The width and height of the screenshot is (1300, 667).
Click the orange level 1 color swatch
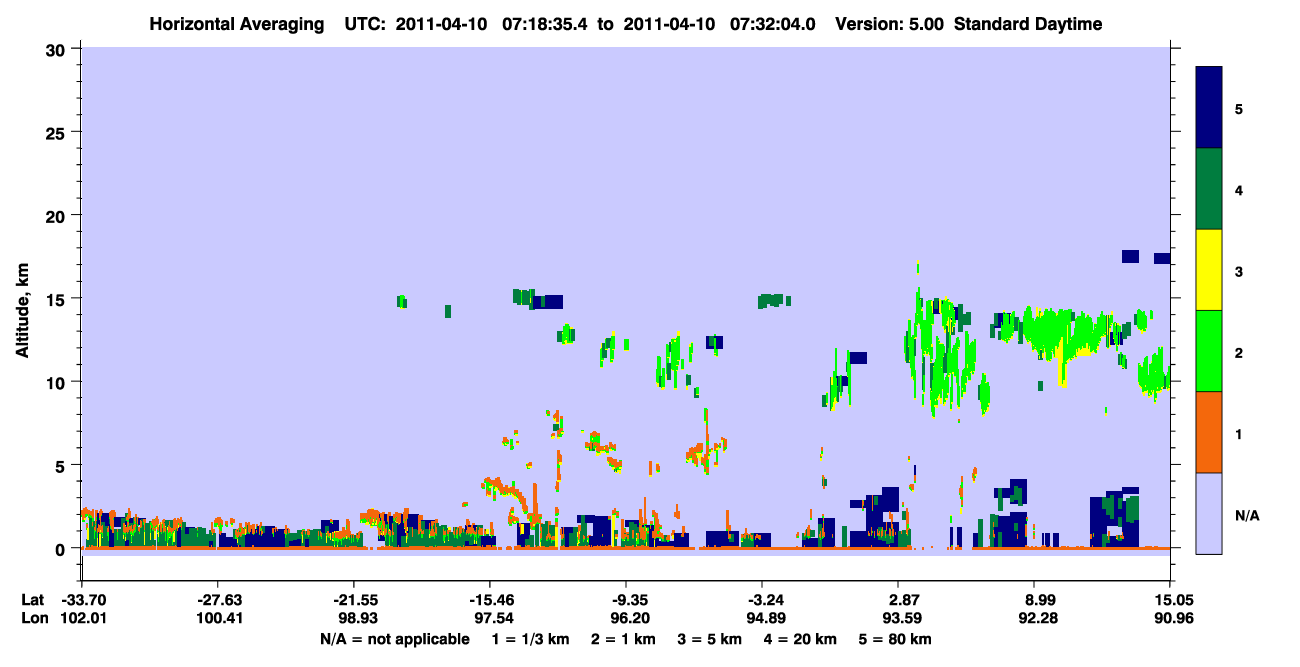[1209, 431]
